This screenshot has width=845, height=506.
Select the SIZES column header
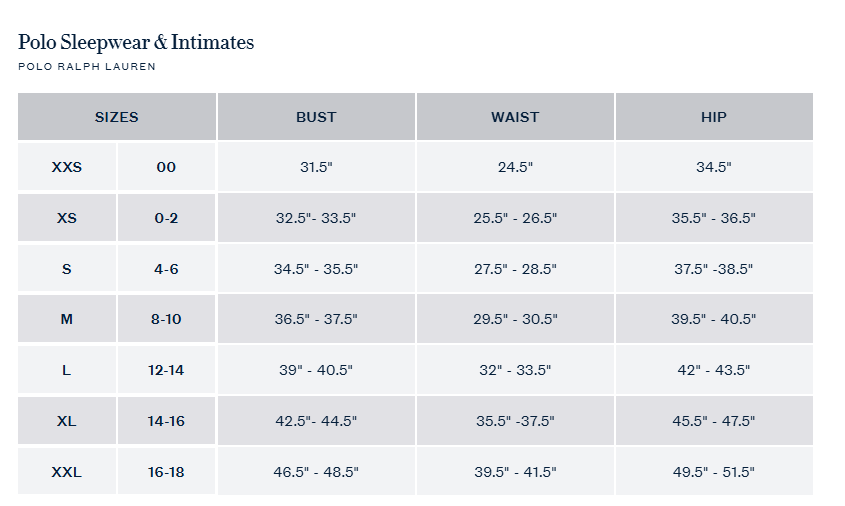[x=116, y=117]
